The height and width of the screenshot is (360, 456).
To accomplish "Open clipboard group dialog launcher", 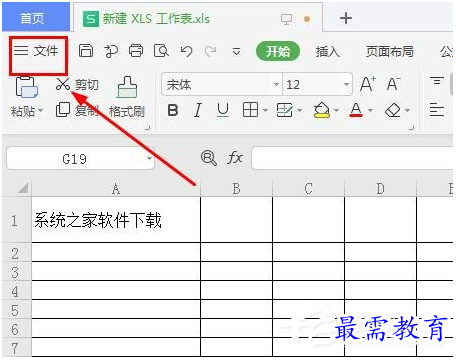I will [x=148, y=127].
